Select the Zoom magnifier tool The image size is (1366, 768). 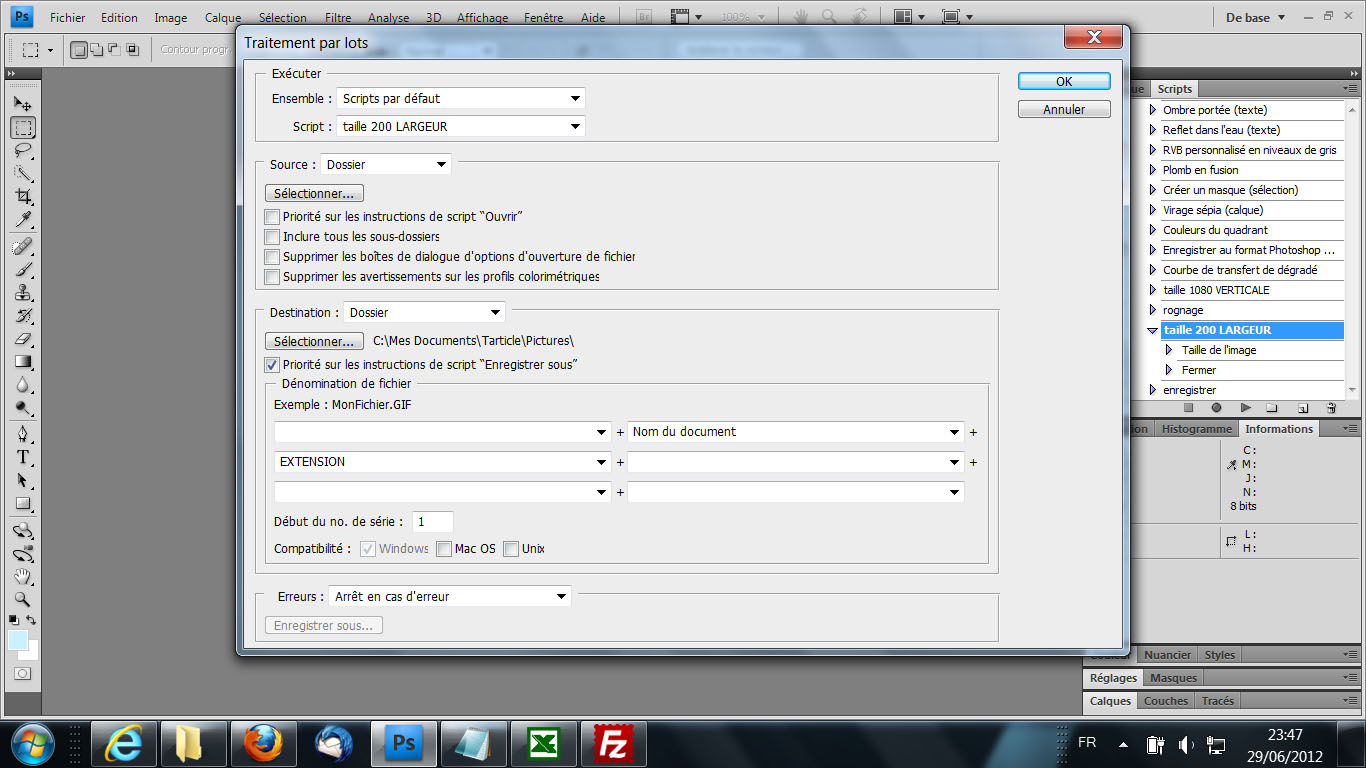[23, 600]
